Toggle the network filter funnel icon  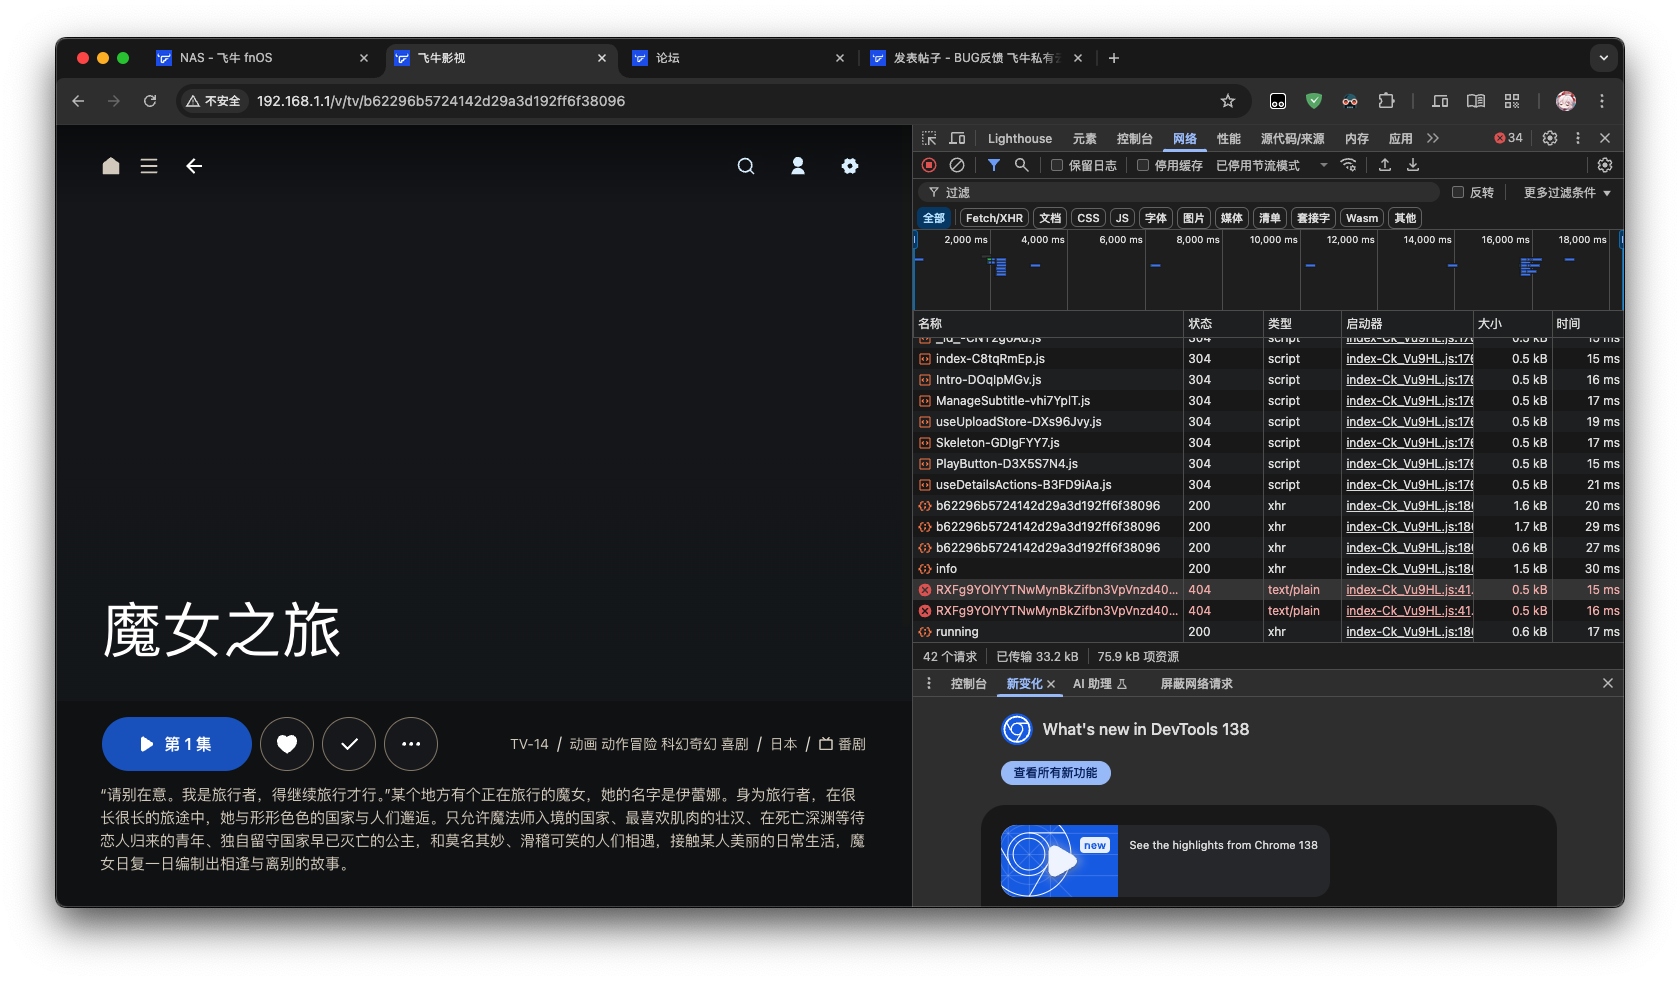coord(994,165)
